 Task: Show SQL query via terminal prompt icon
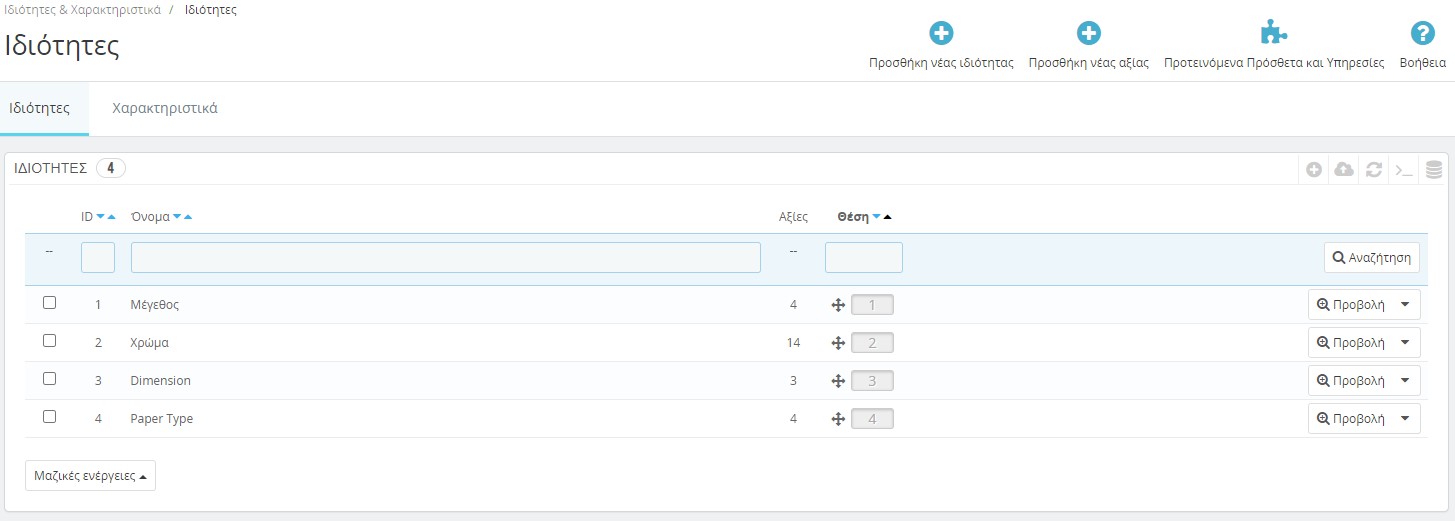pos(1404,170)
